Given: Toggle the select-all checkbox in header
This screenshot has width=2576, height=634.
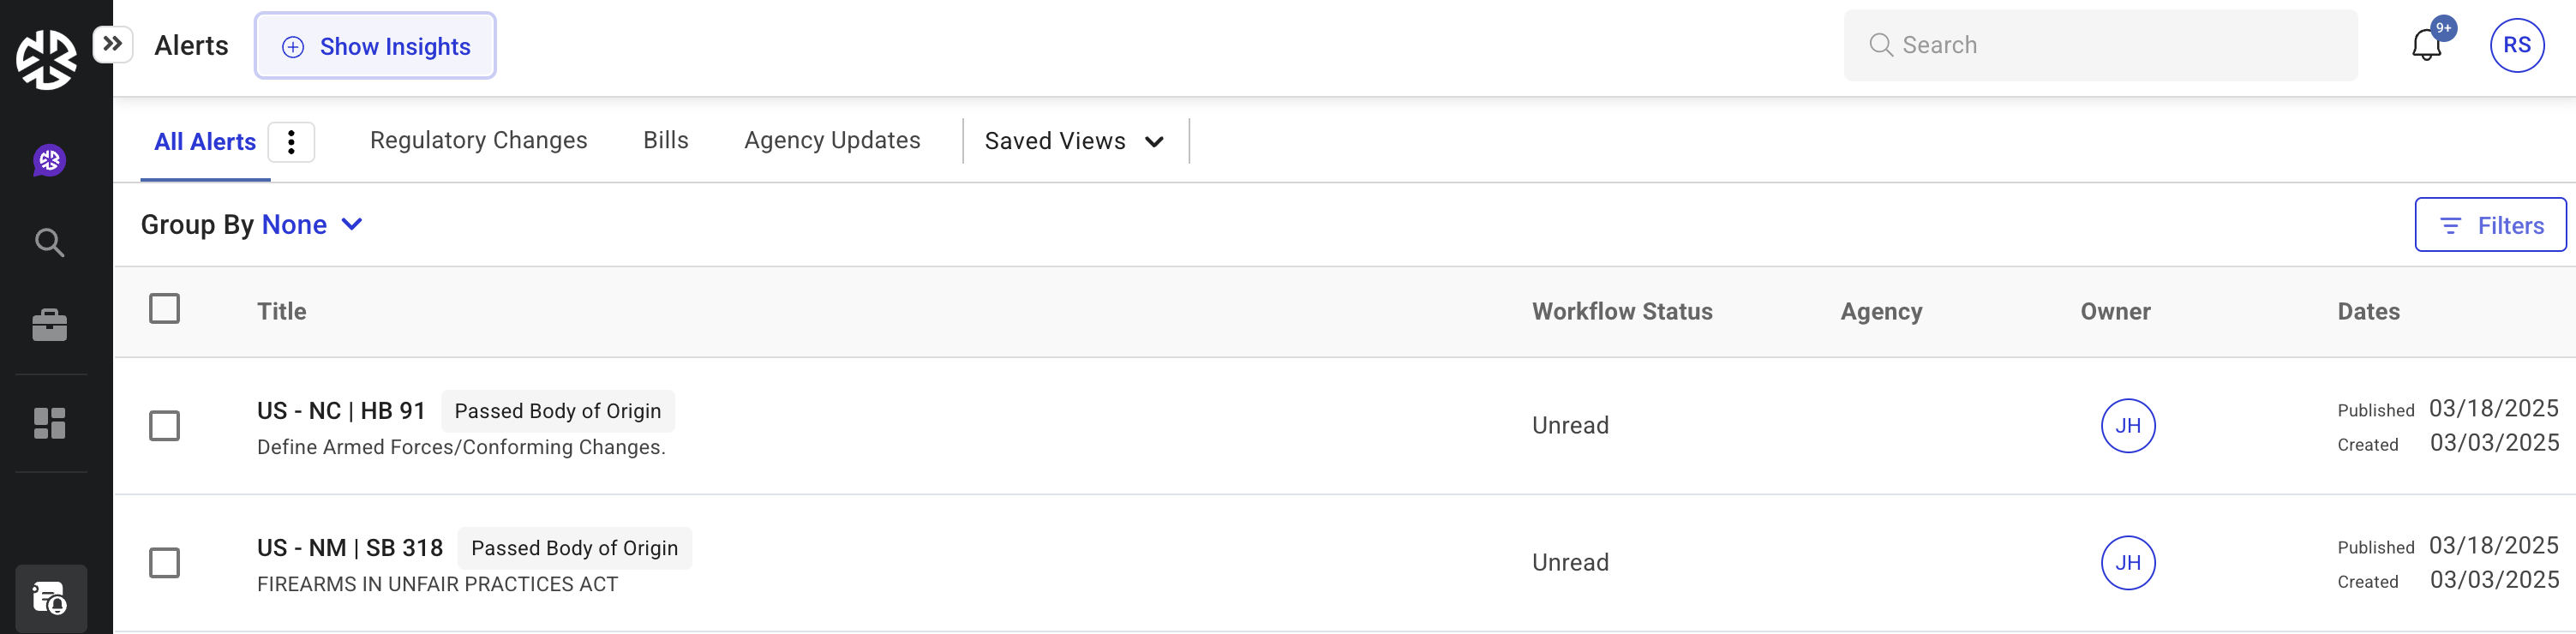Looking at the screenshot, I should click(164, 308).
